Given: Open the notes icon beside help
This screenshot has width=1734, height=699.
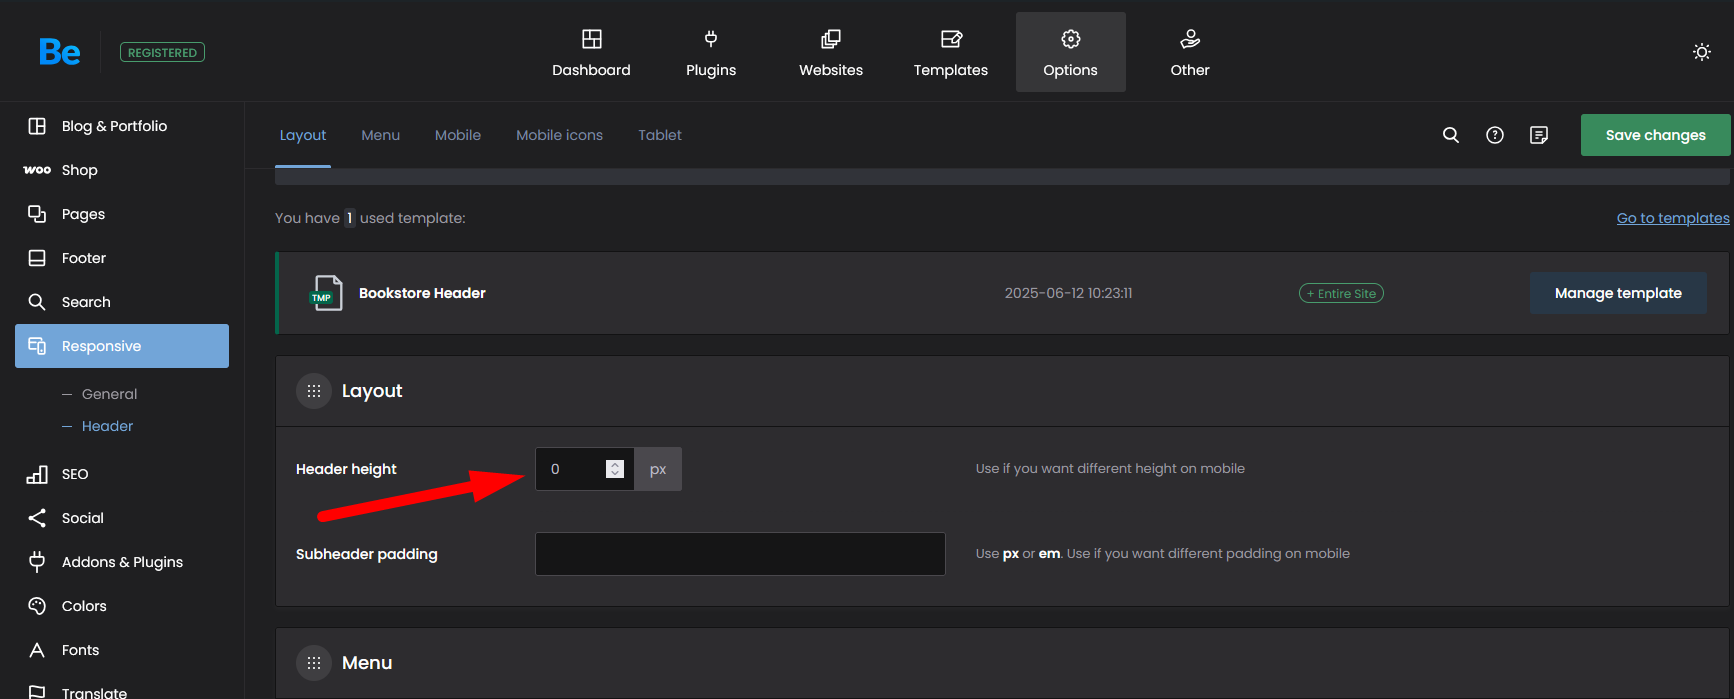Looking at the screenshot, I should coord(1538,135).
